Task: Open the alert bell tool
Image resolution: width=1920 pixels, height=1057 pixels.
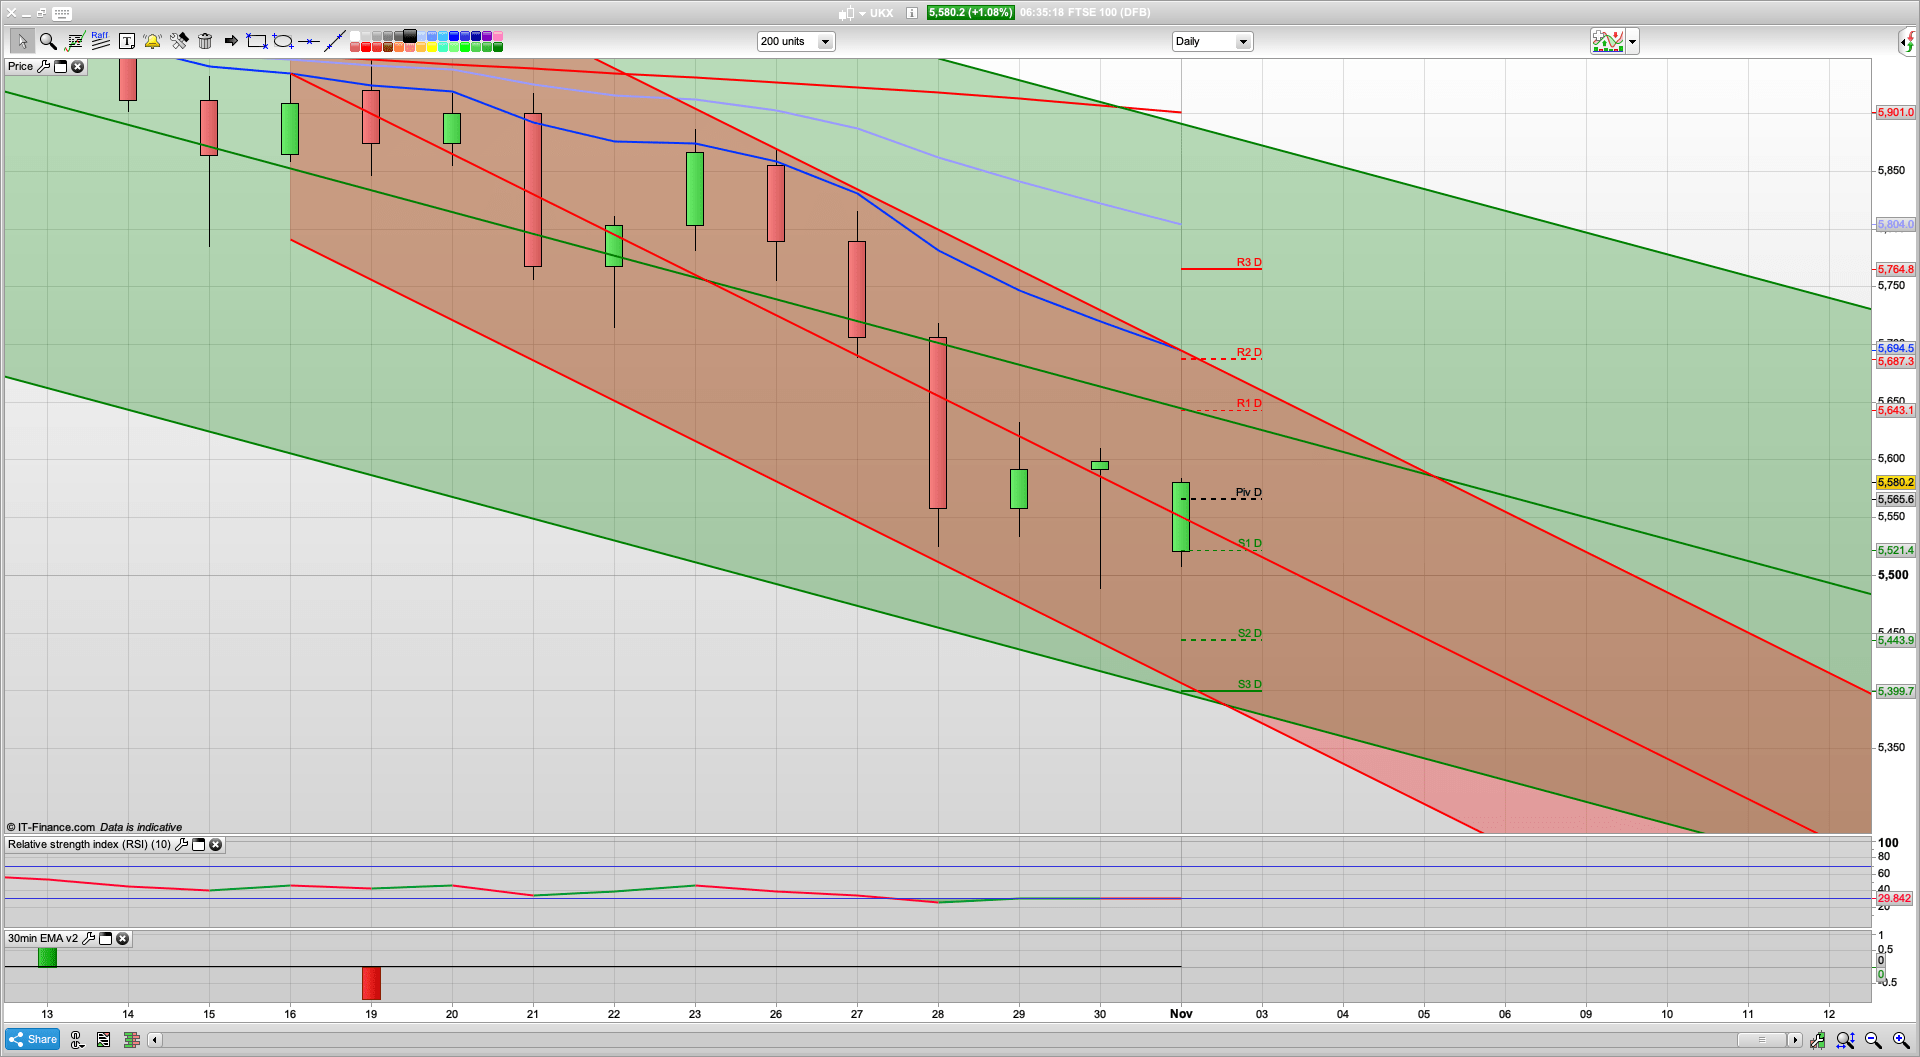Action: (152, 41)
